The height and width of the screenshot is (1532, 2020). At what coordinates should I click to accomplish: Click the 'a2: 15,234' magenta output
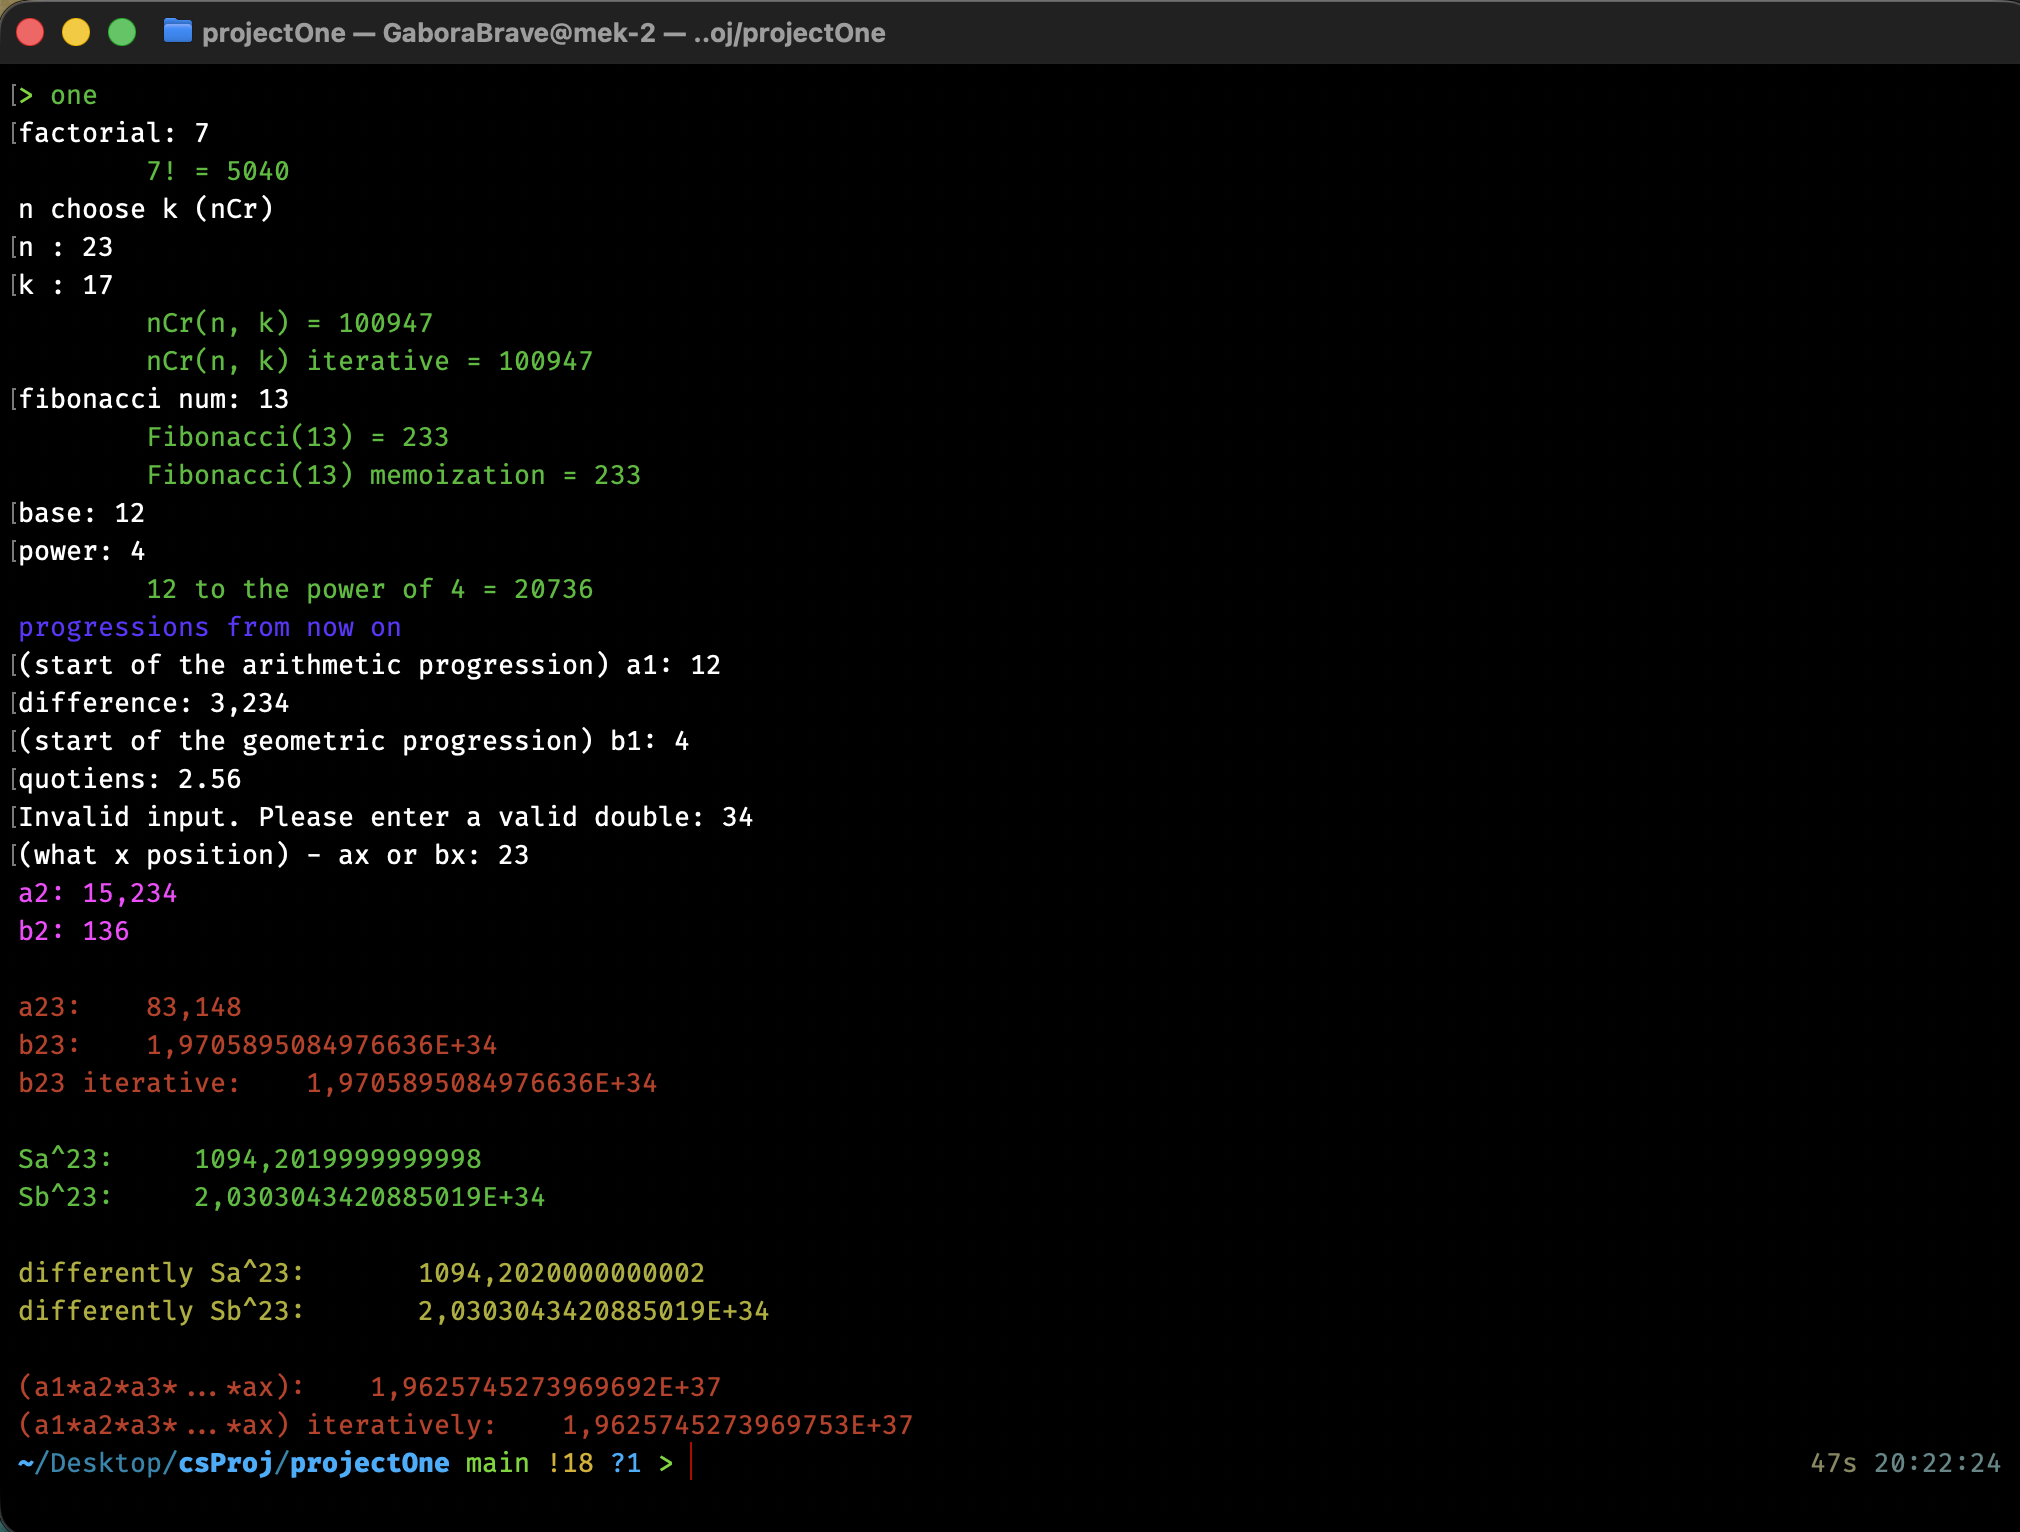point(98,893)
